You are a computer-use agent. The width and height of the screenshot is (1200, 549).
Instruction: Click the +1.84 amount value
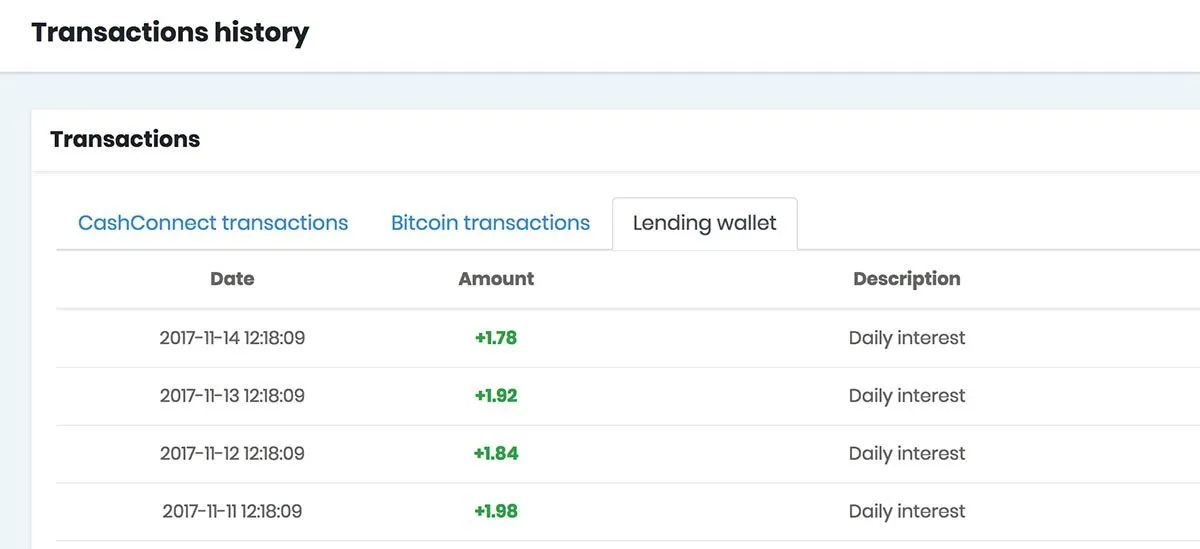[496, 453]
